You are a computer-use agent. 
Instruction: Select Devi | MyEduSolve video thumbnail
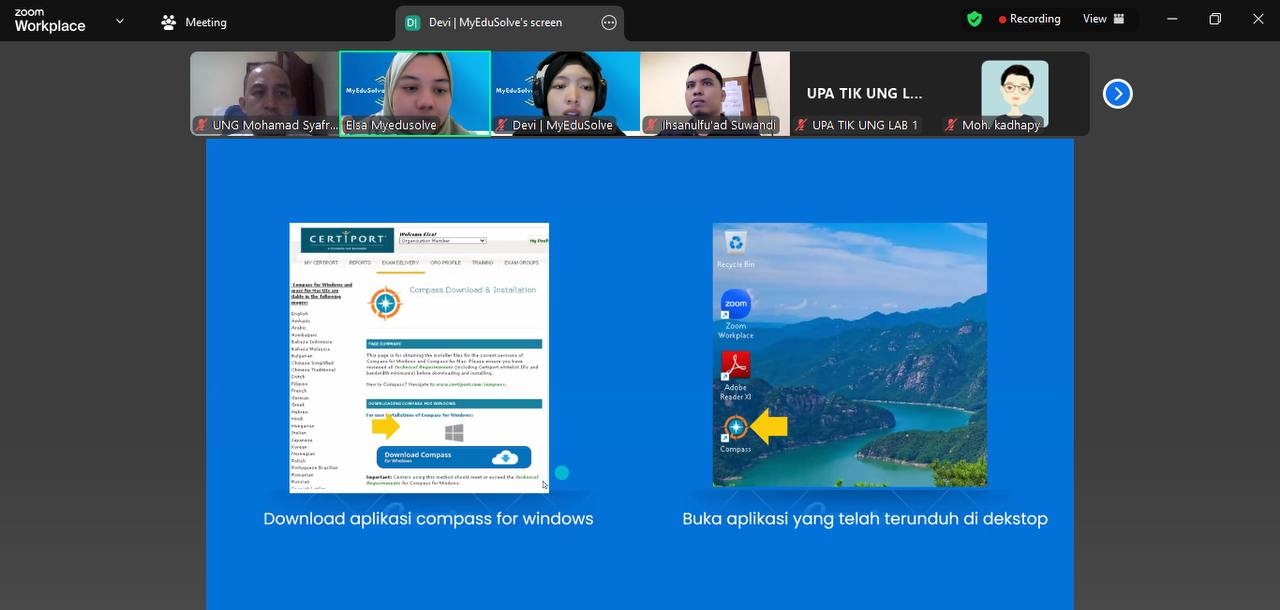[x=565, y=93]
